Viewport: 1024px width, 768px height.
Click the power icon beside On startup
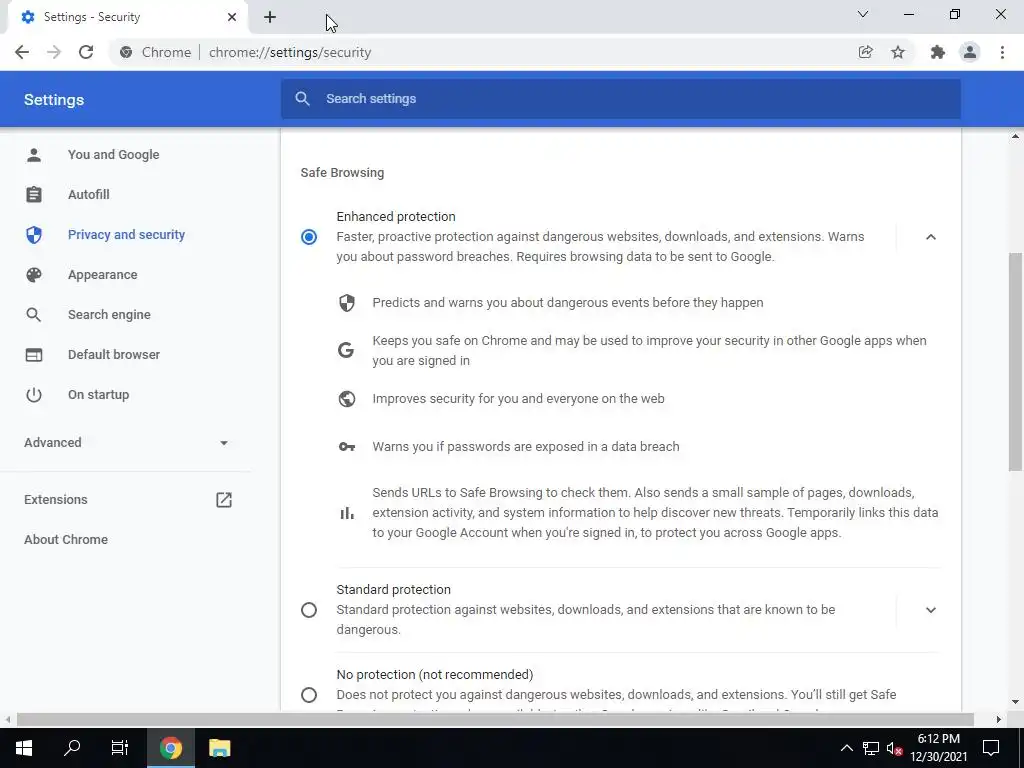pyautogui.click(x=34, y=394)
